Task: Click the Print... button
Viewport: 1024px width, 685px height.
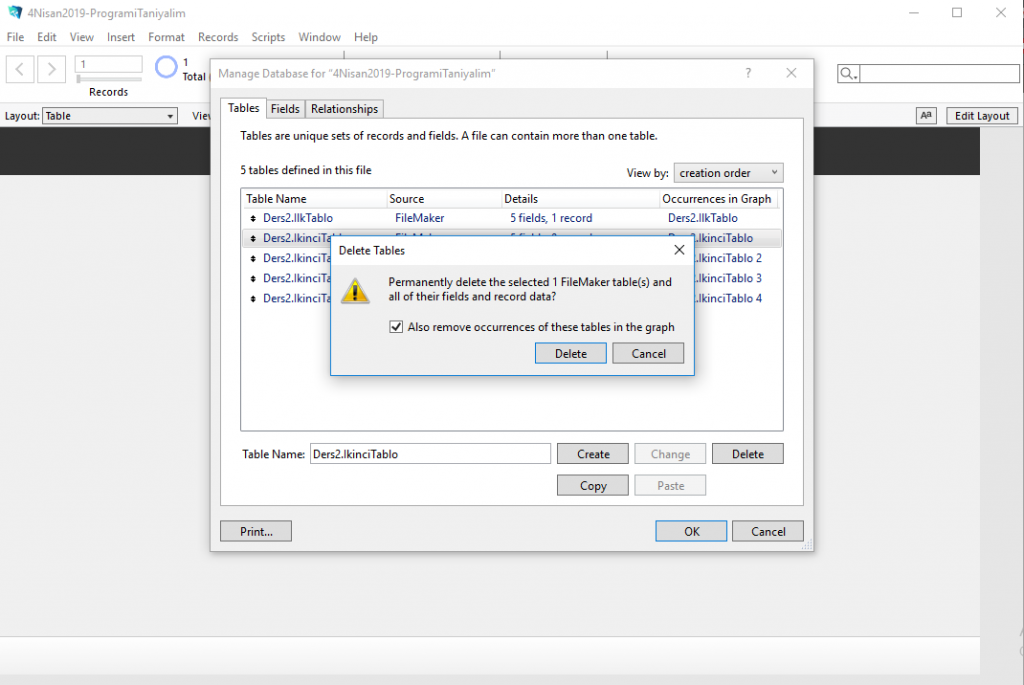Action: tap(256, 532)
